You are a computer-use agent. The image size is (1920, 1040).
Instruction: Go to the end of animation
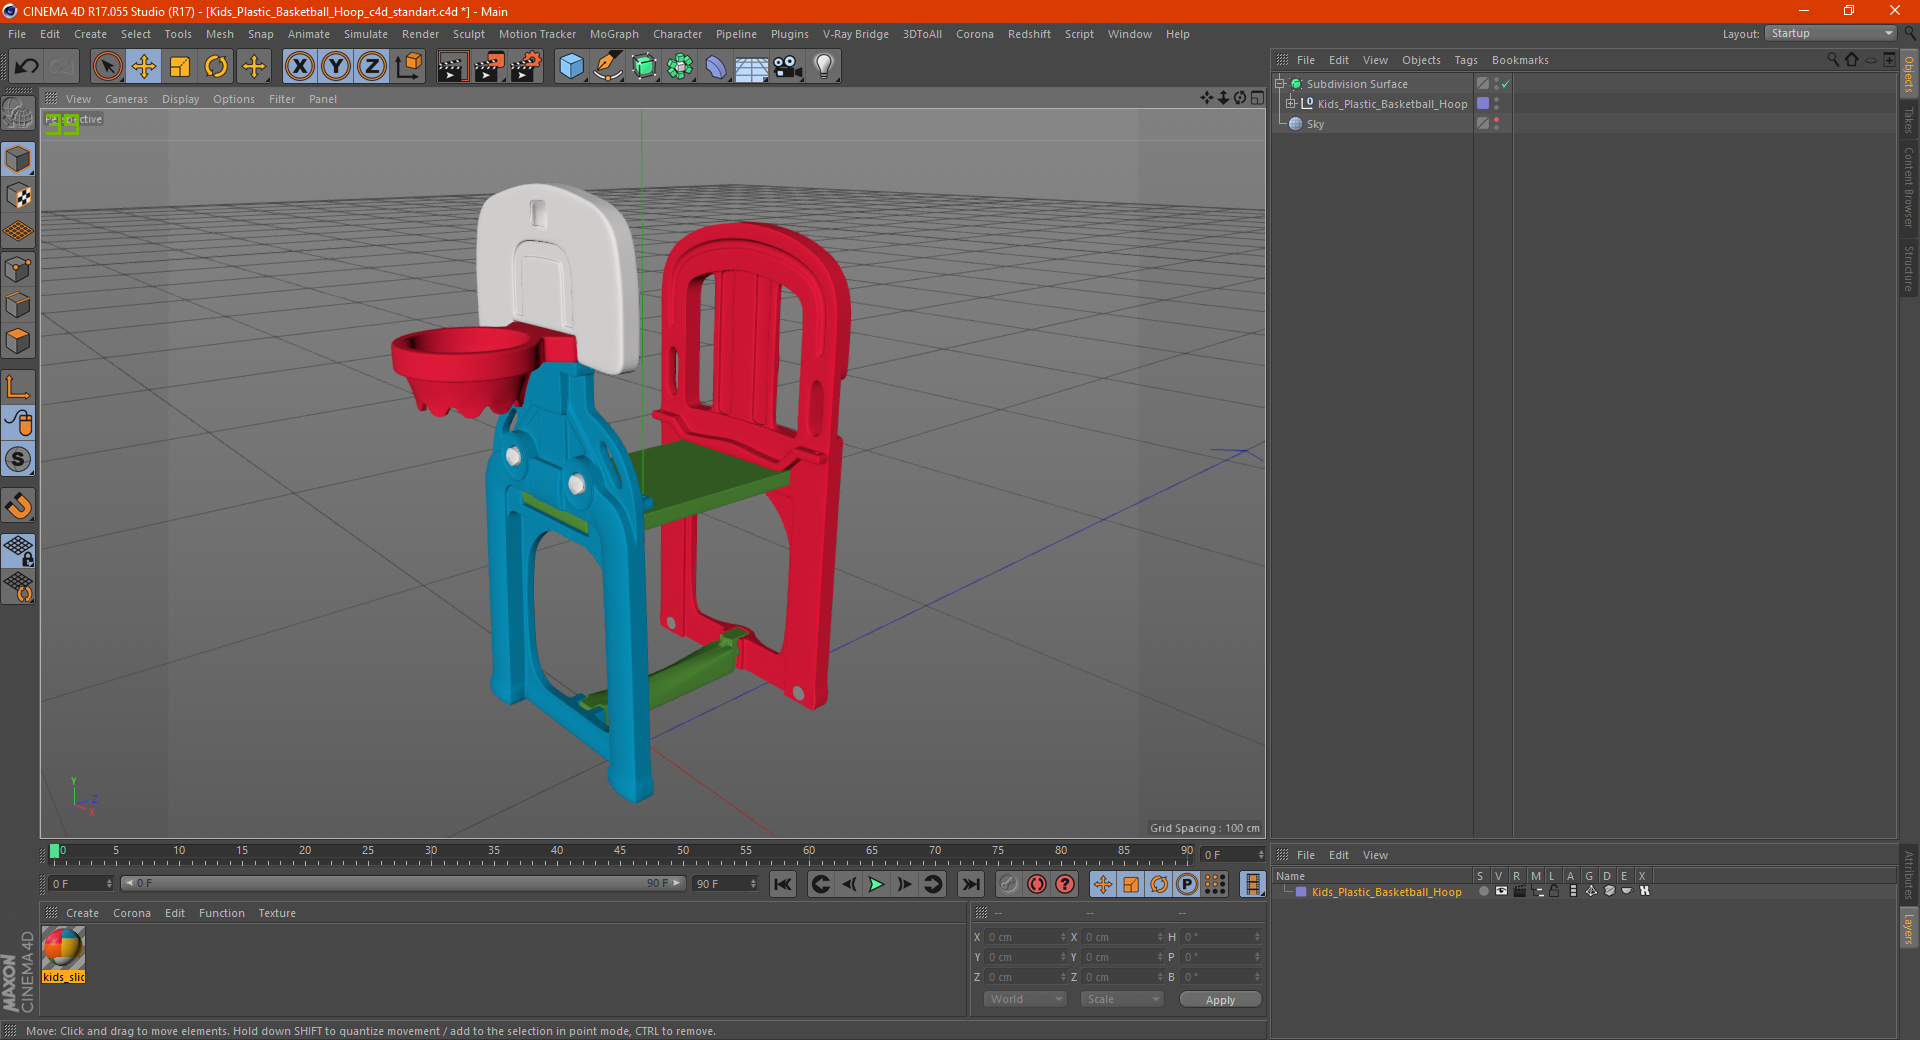(970, 884)
